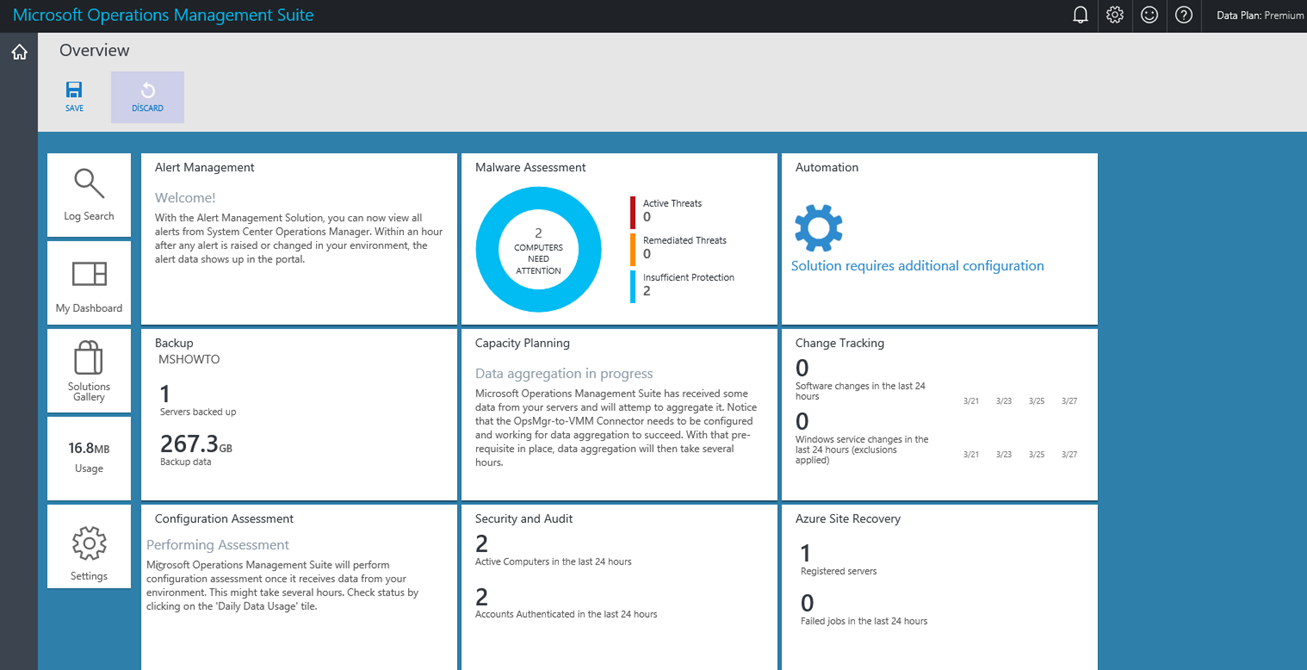The width and height of the screenshot is (1307, 670).
Task: Click the Automation tile title
Action: 827,167
